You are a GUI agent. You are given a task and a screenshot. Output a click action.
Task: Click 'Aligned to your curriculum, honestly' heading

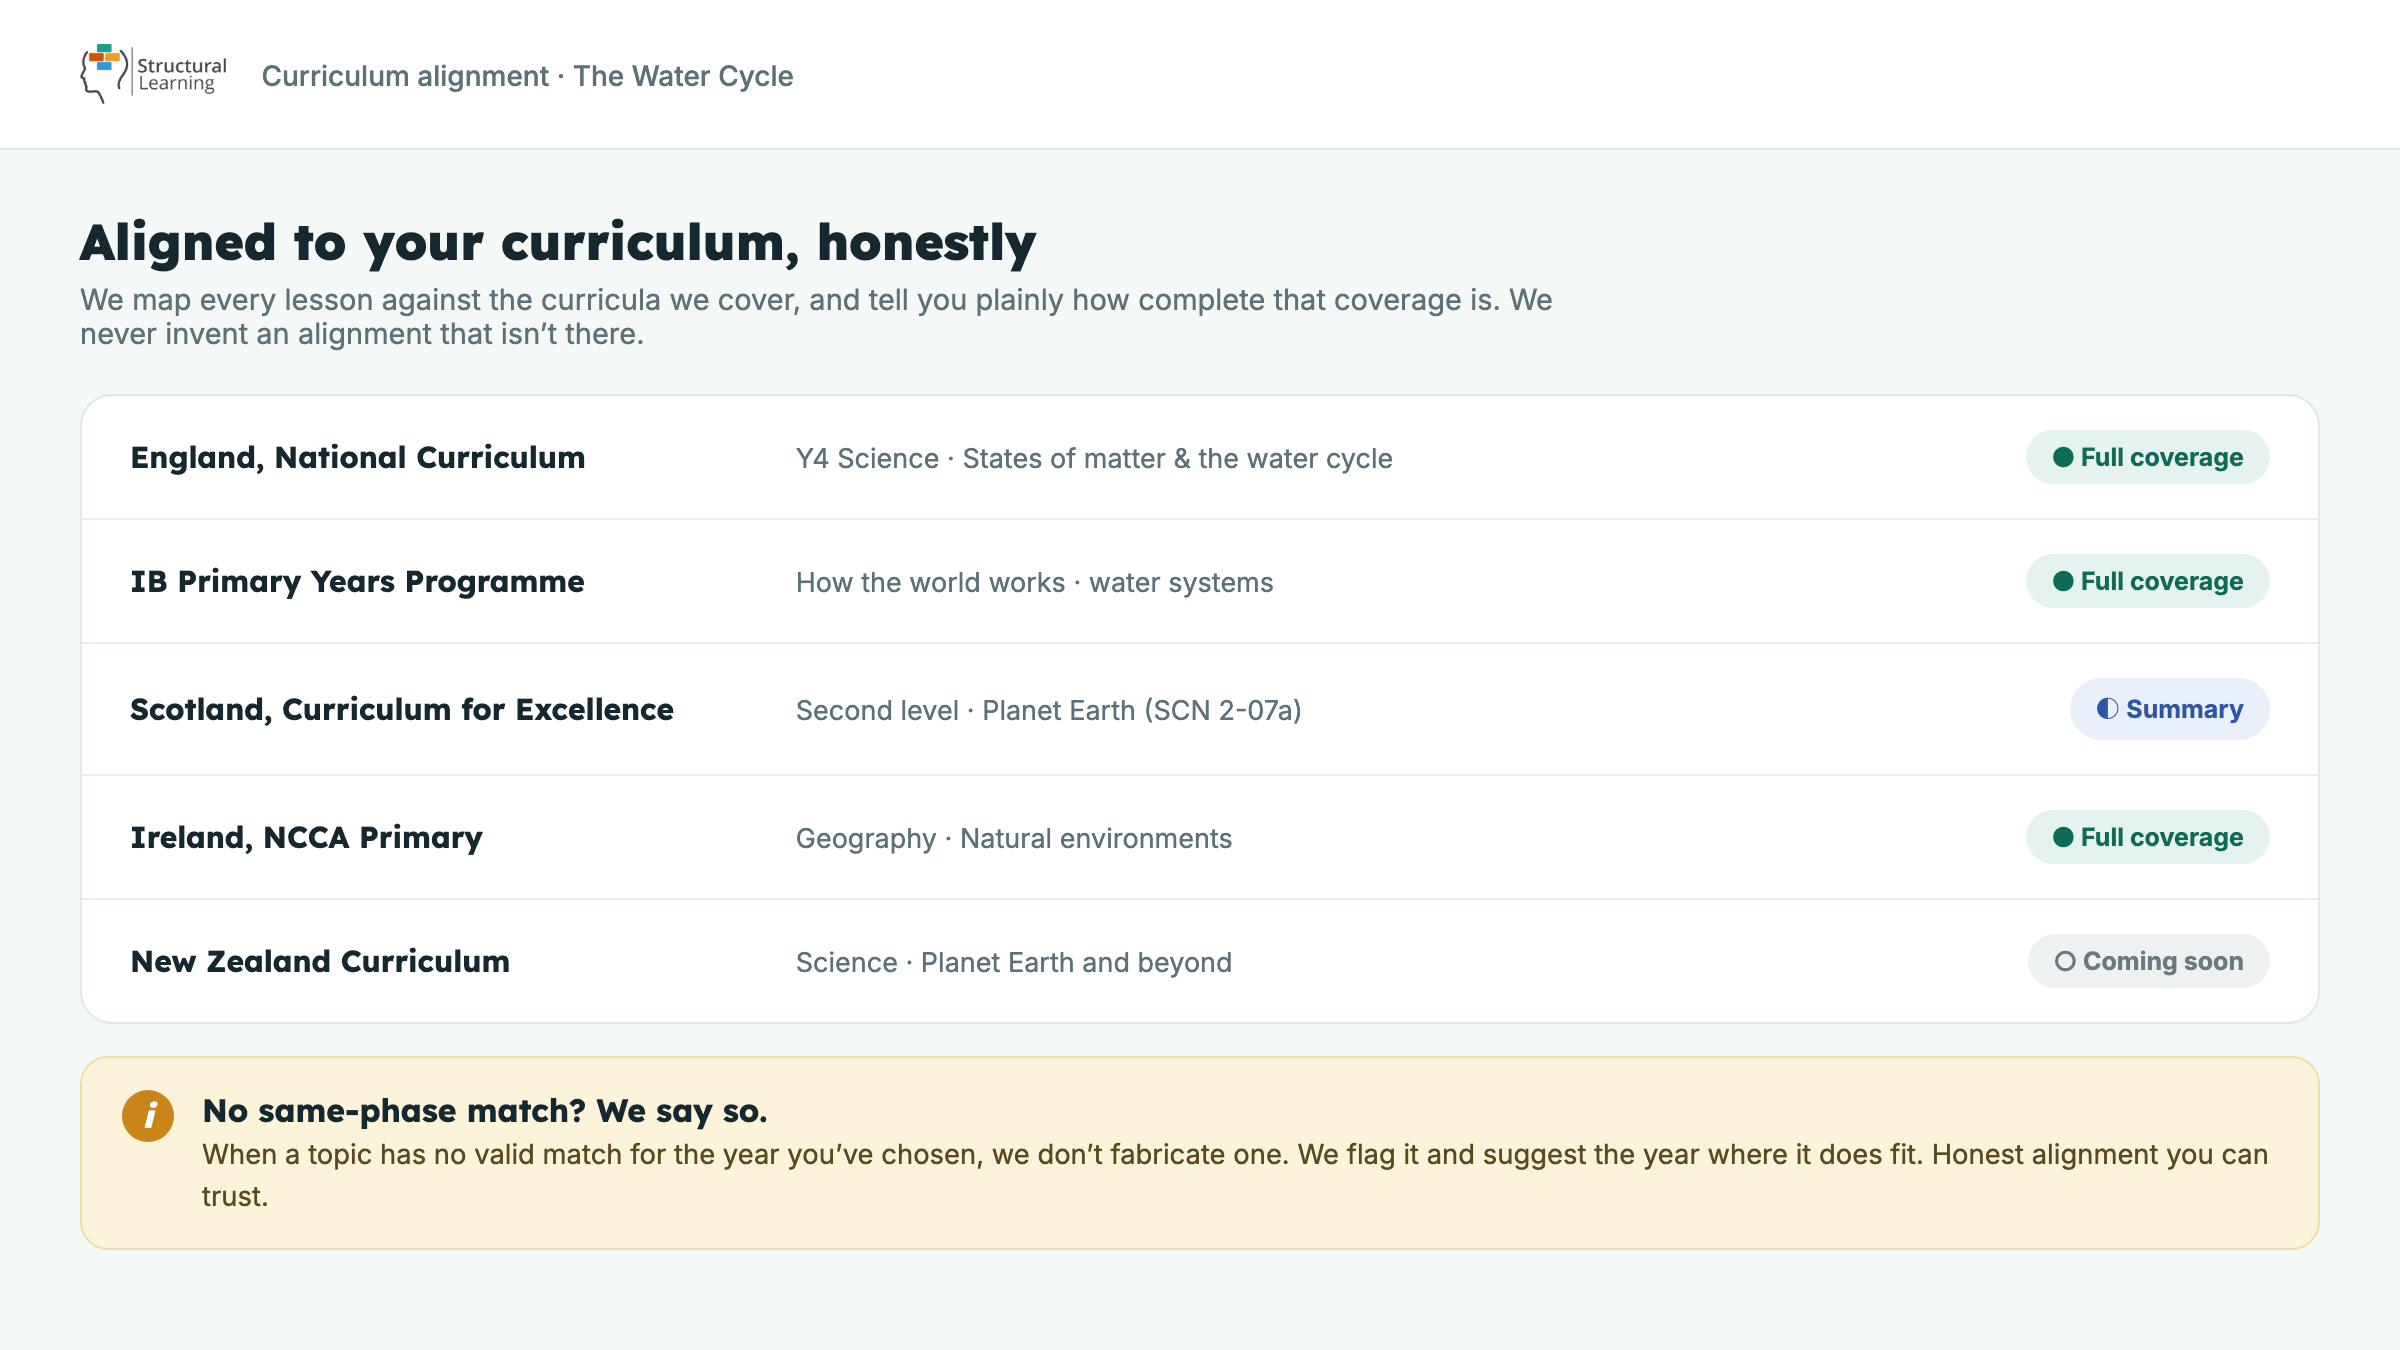coord(558,243)
